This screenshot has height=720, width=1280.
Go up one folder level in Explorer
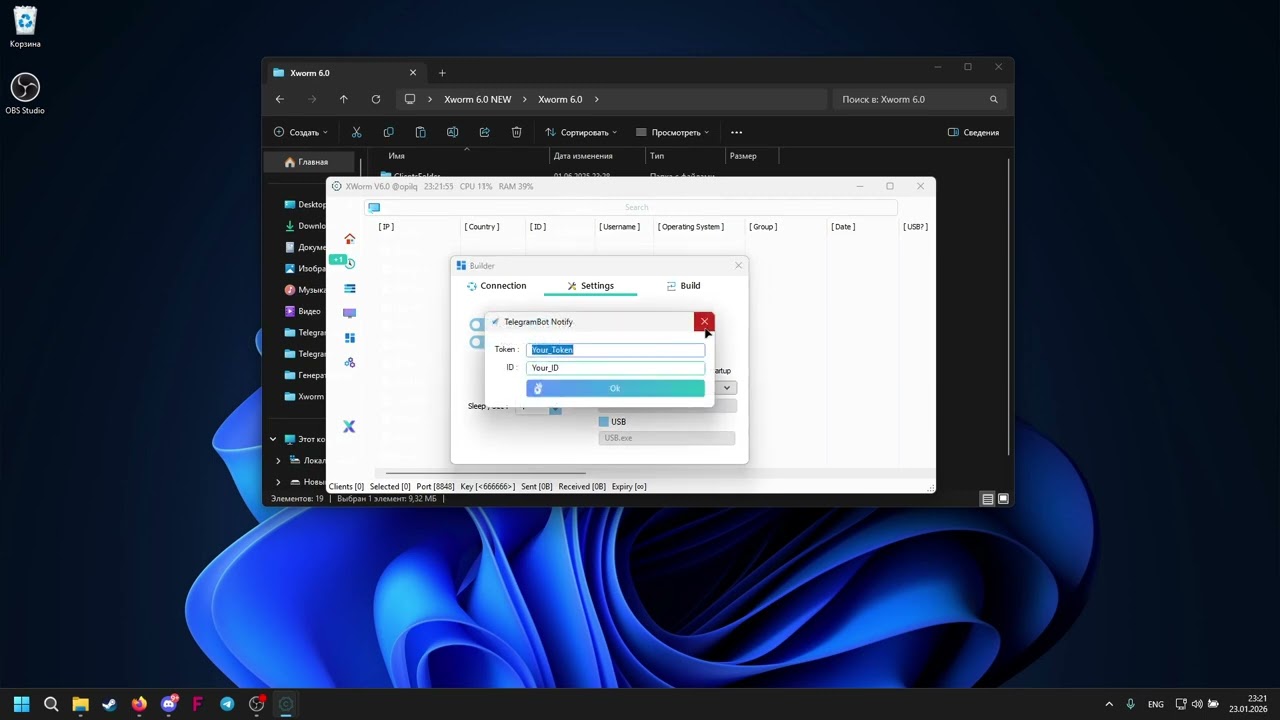(344, 99)
